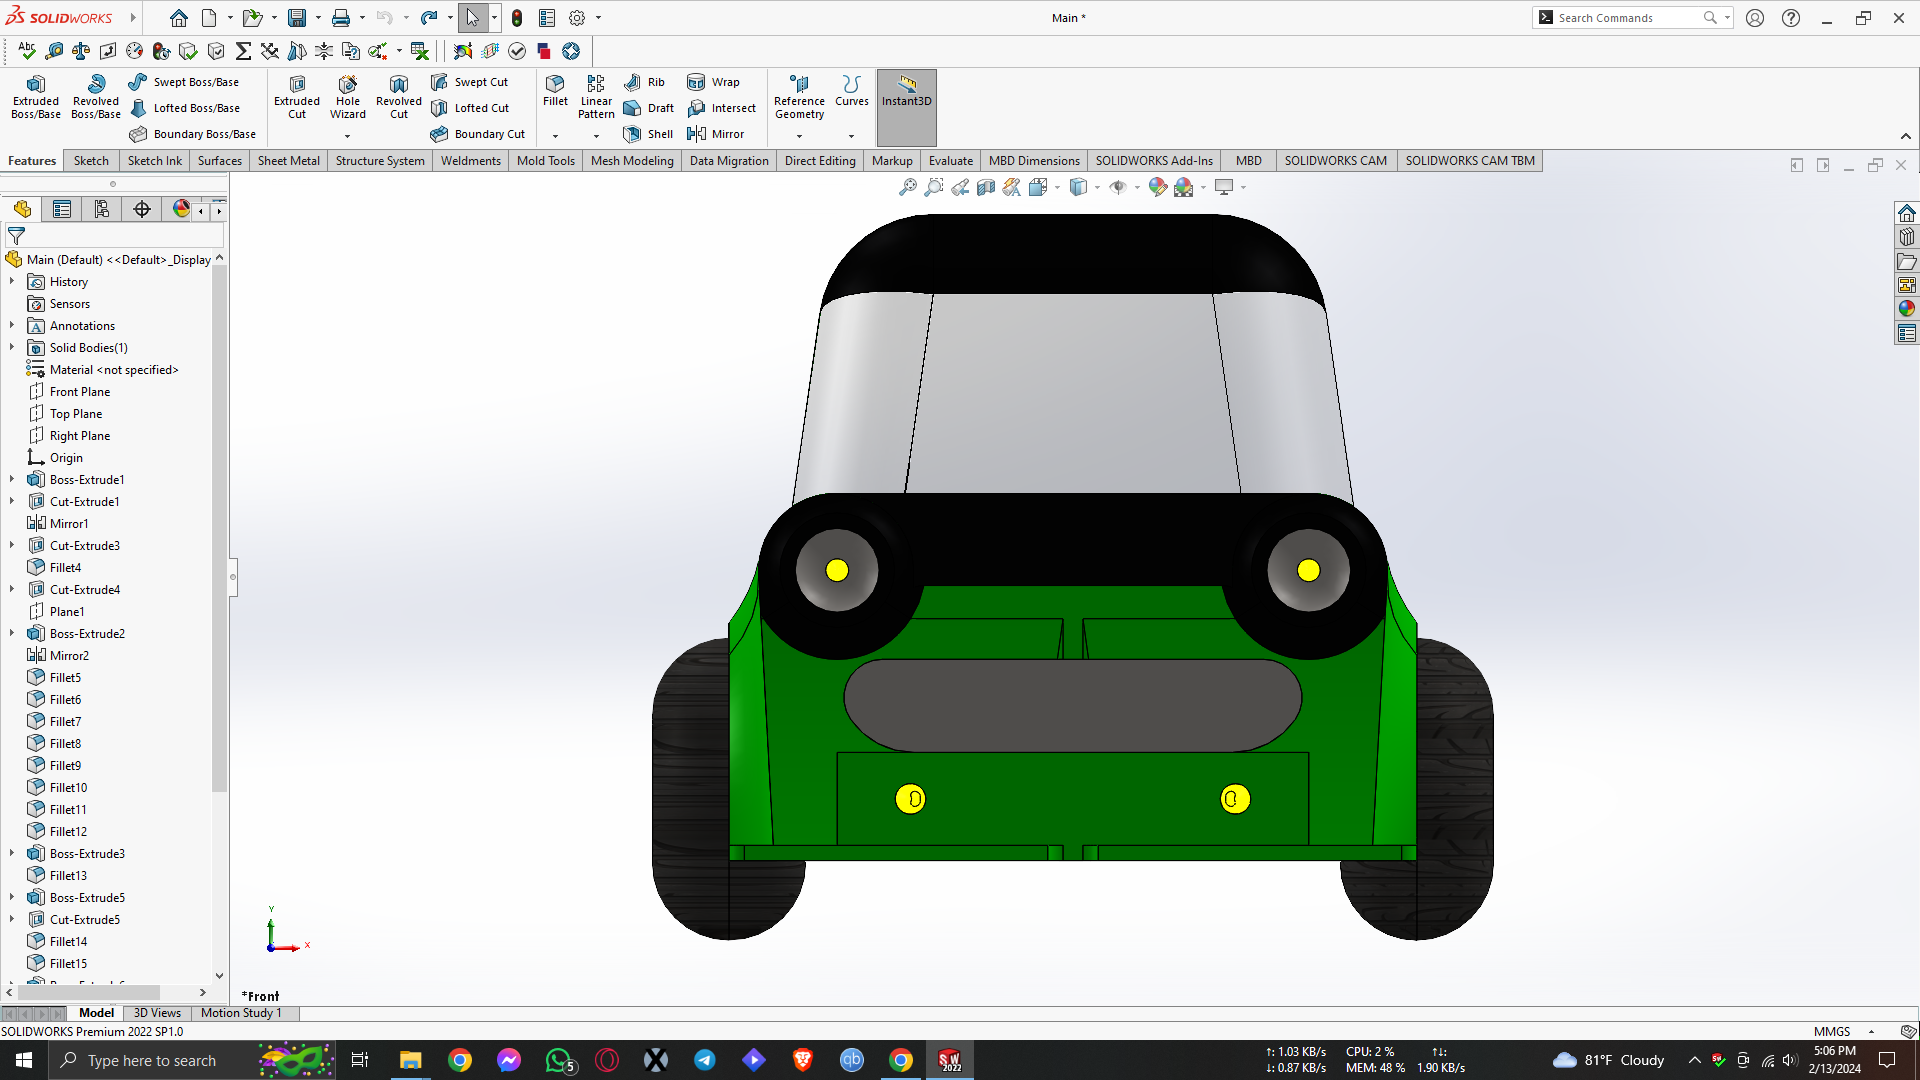
Task: Click the Linear Pattern icon
Action: (x=596, y=96)
